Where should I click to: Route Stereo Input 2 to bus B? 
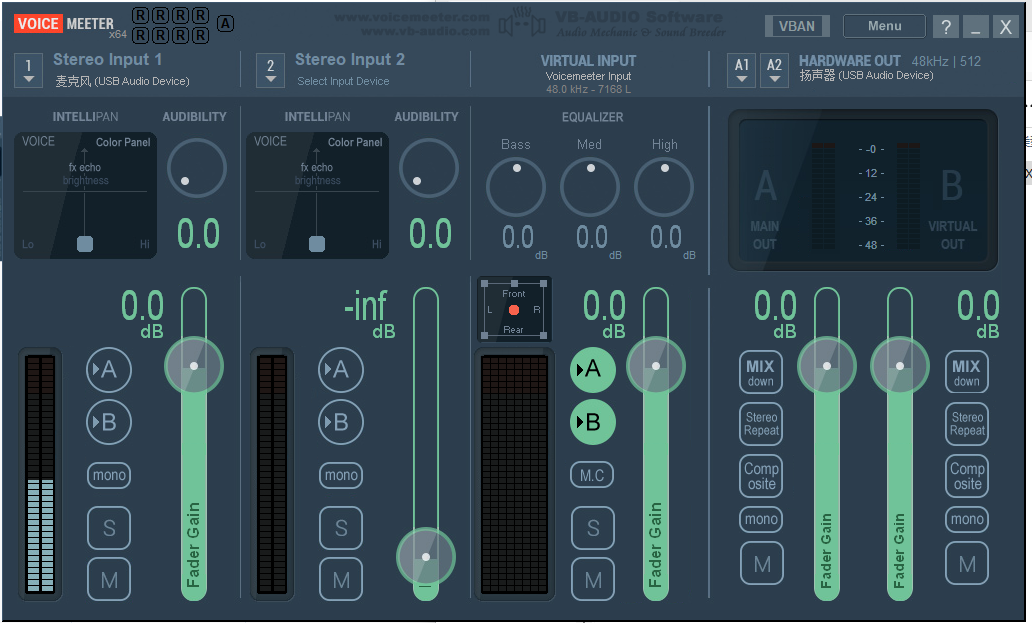pyautogui.click(x=340, y=422)
